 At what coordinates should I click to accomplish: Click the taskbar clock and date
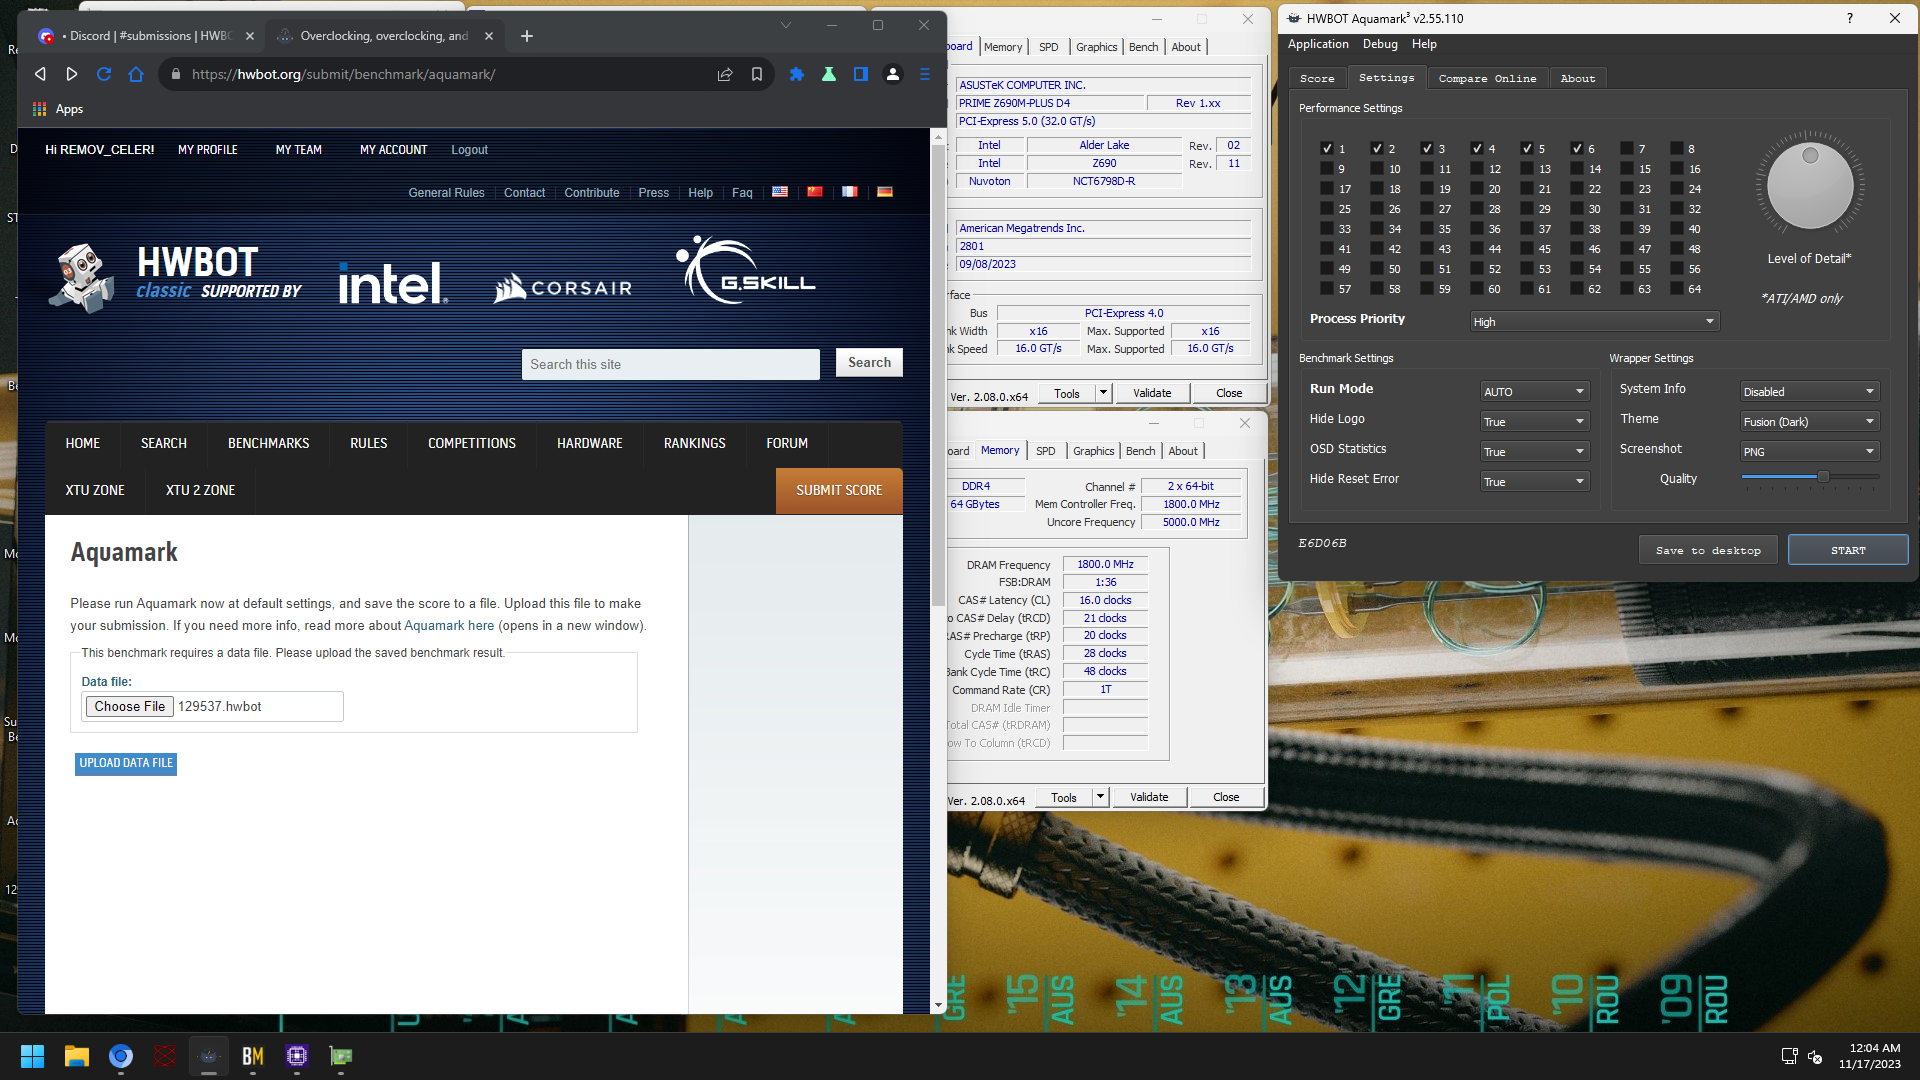[x=1870, y=1056]
